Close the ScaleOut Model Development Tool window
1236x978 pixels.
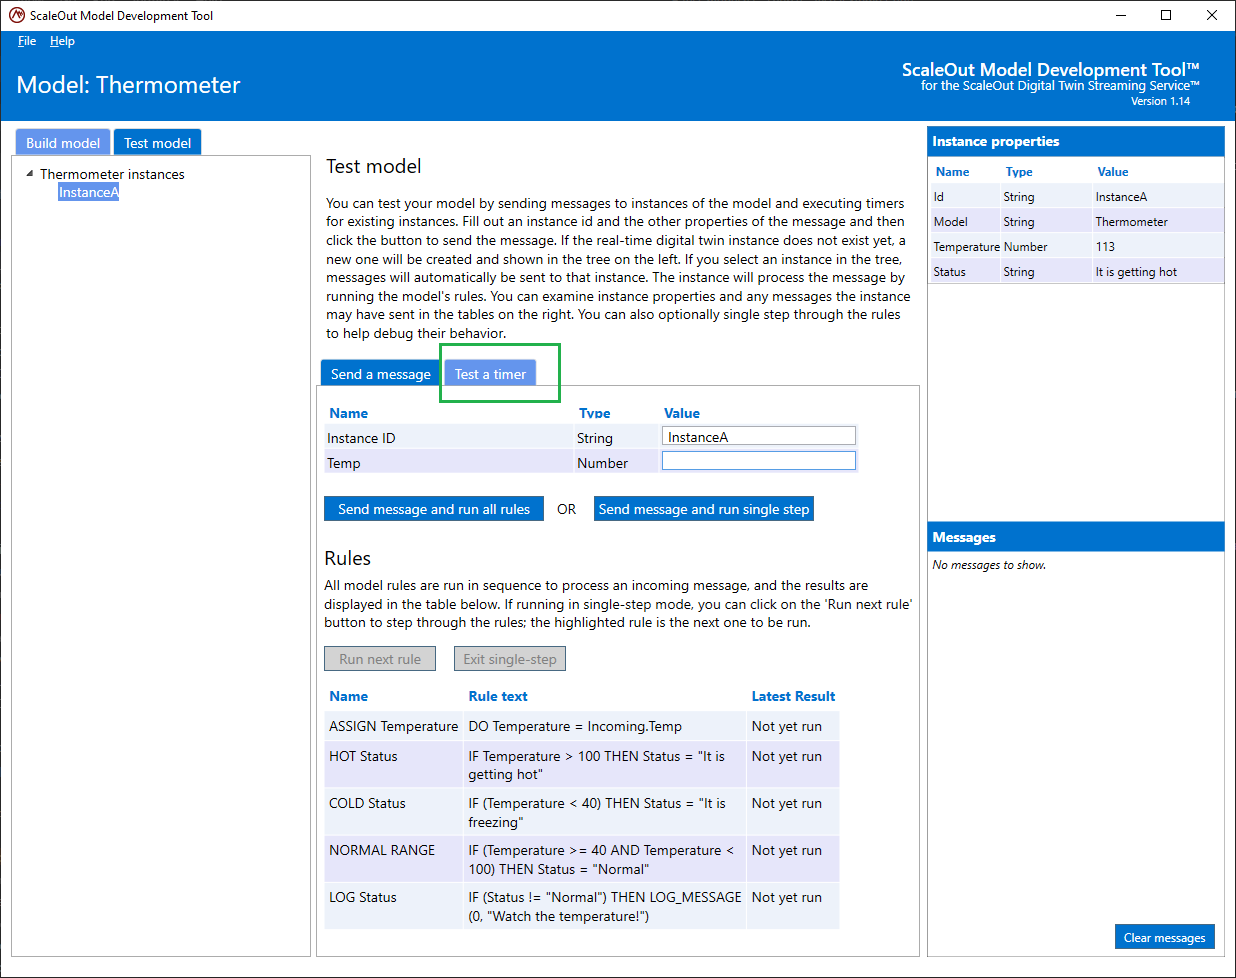(x=1212, y=15)
